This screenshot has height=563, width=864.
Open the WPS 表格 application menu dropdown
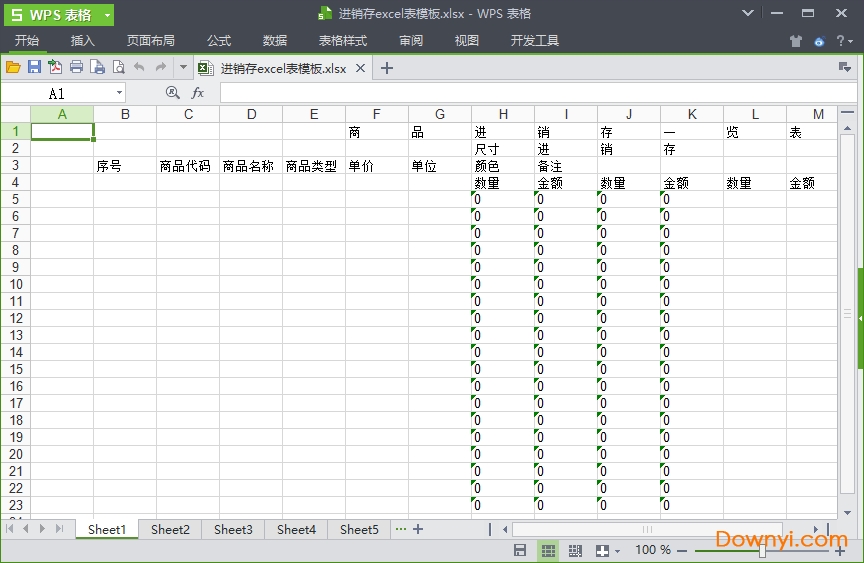(x=107, y=14)
